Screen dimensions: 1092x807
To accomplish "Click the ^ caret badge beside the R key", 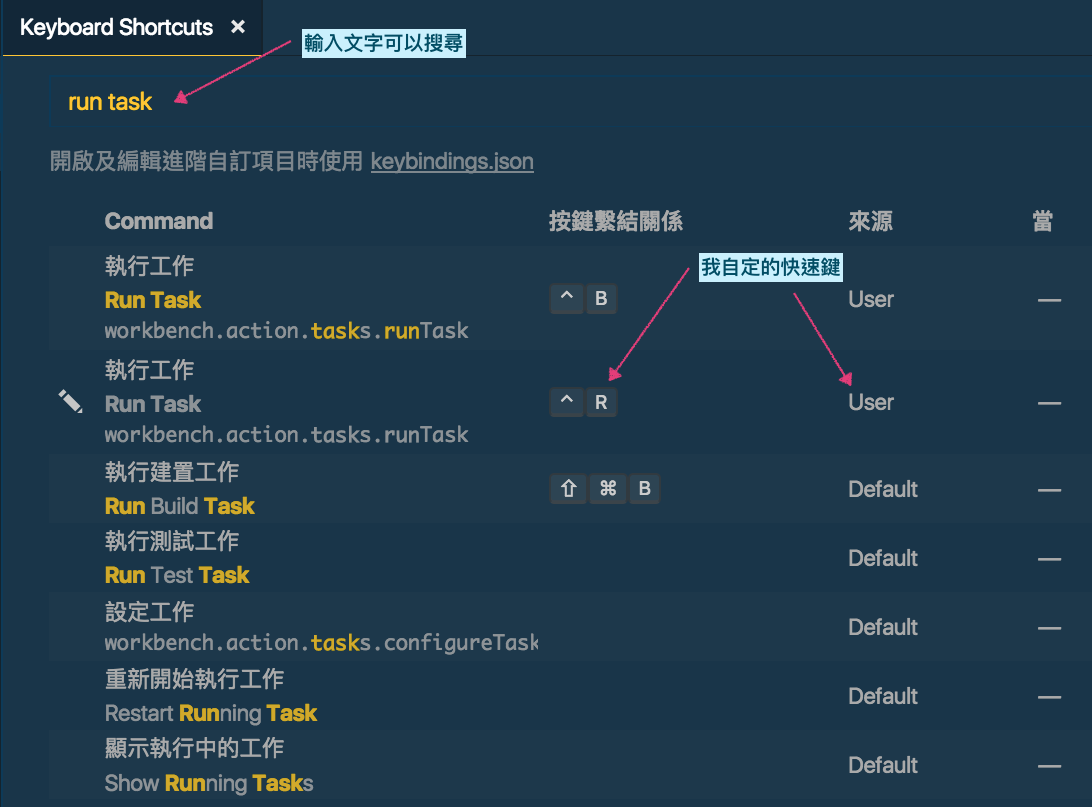I will [566, 402].
